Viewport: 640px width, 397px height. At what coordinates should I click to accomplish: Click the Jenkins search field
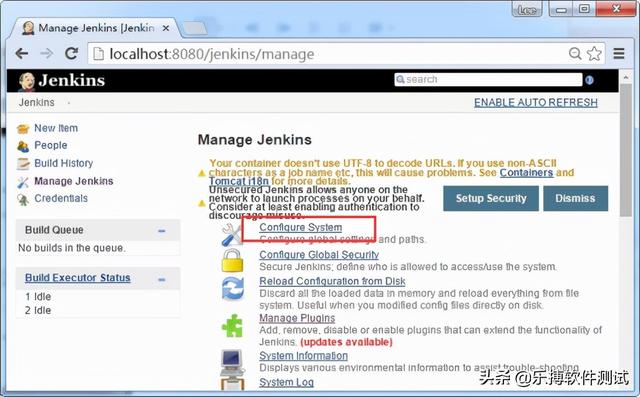pyautogui.click(x=488, y=80)
